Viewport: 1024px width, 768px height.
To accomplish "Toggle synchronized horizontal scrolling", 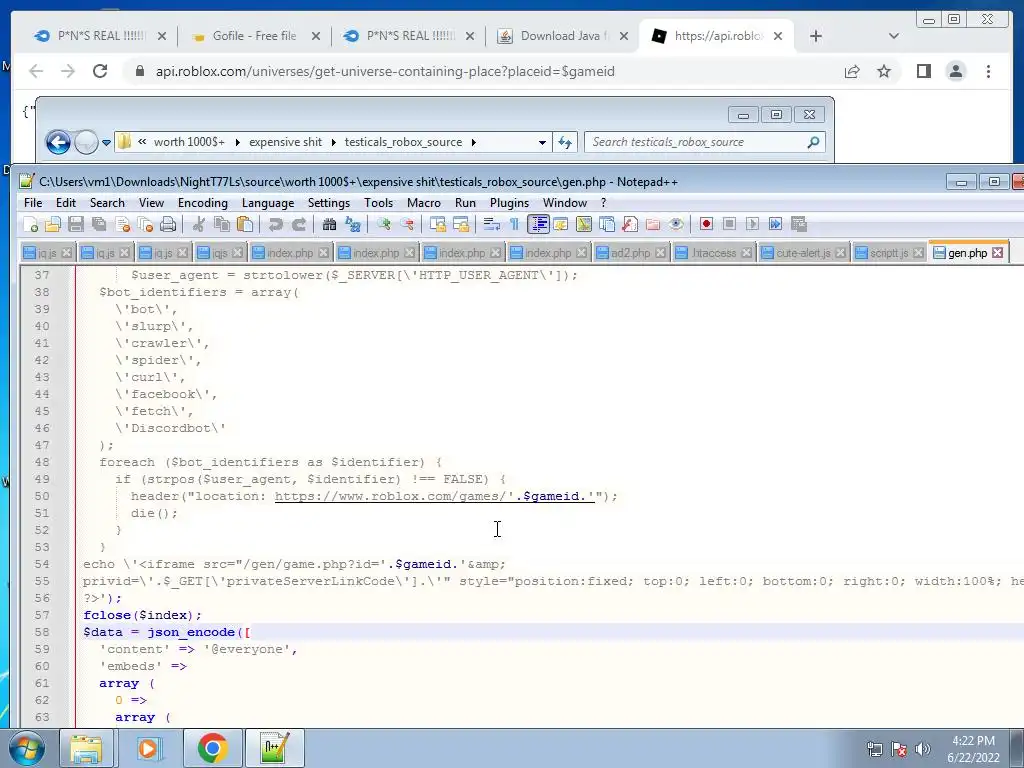I will click(x=460, y=225).
